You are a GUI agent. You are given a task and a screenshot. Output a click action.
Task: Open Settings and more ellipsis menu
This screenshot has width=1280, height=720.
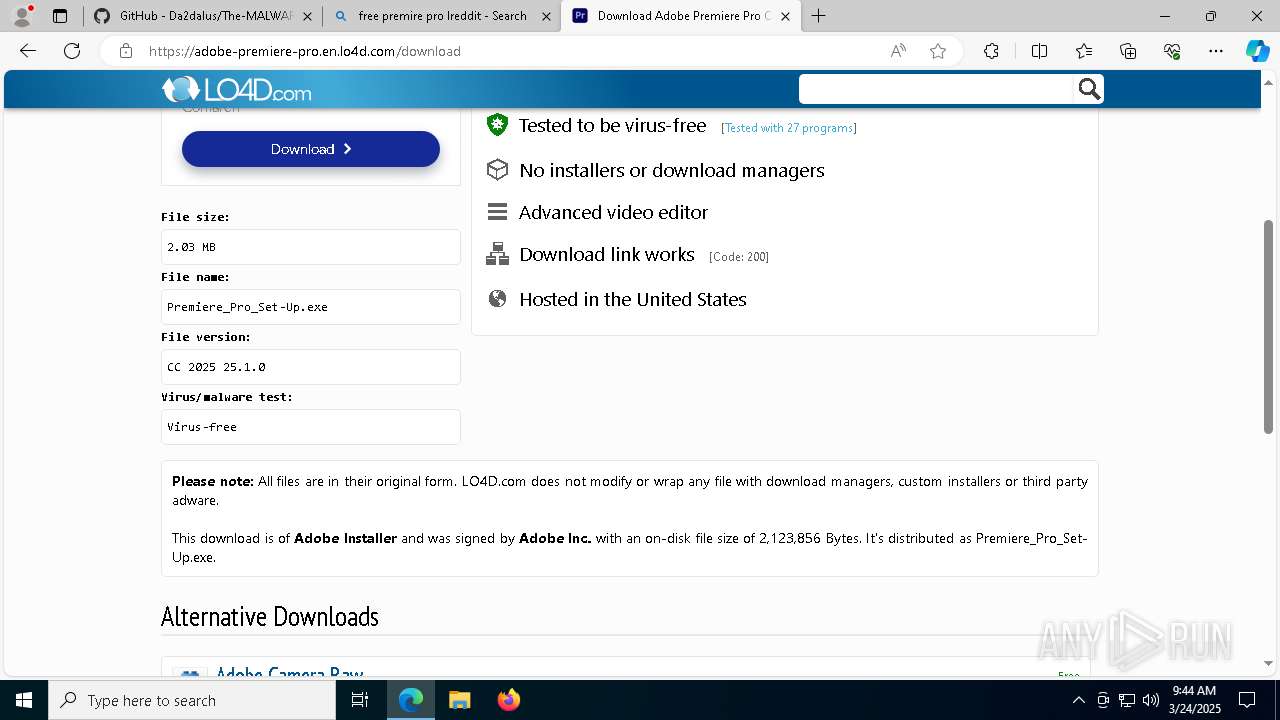pos(1216,51)
